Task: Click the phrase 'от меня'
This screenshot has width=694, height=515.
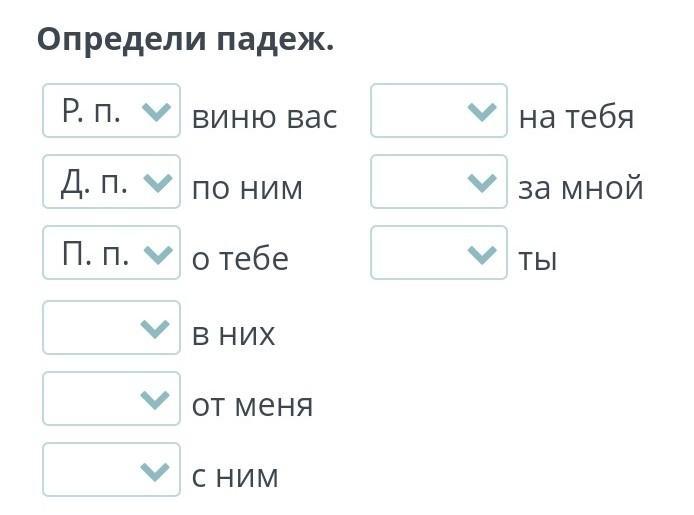Action: click(252, 405)
